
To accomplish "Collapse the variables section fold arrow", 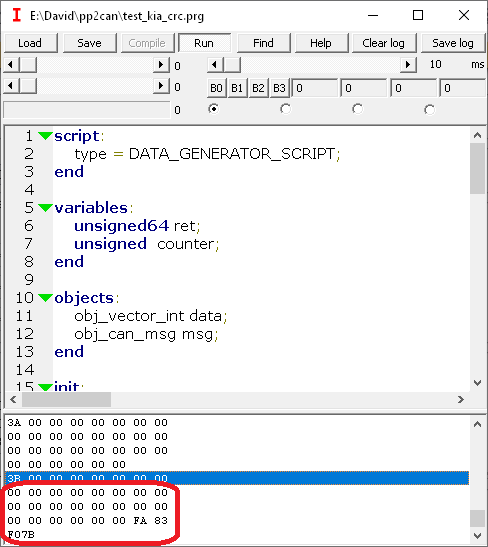I will click(x=45, y=208).
